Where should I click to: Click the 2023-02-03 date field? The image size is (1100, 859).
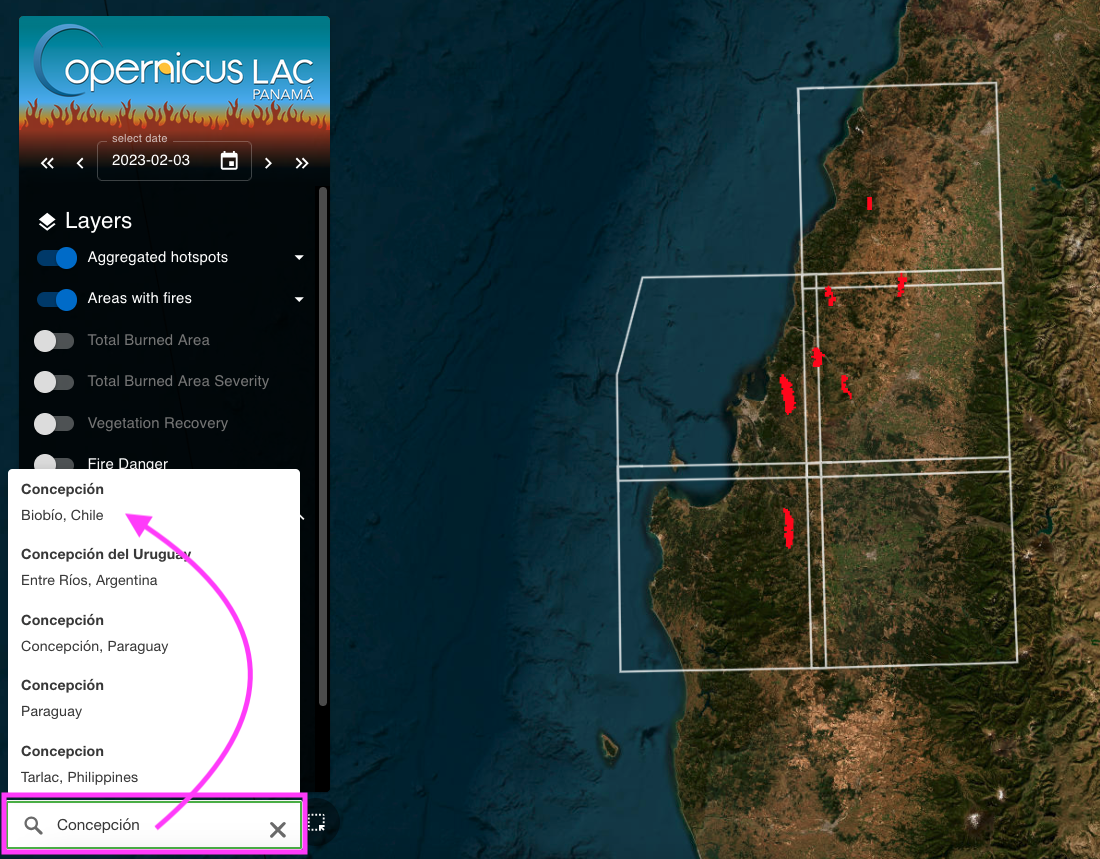tap(155, 161)
